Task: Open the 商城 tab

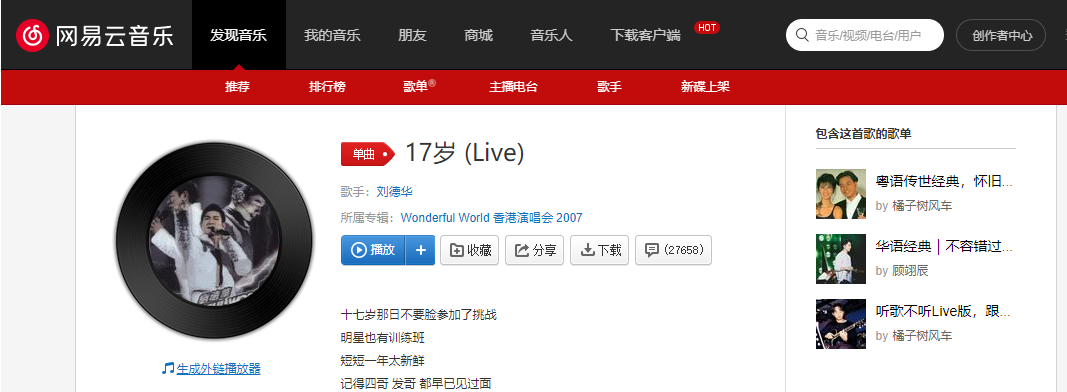Action: (478, 35)
